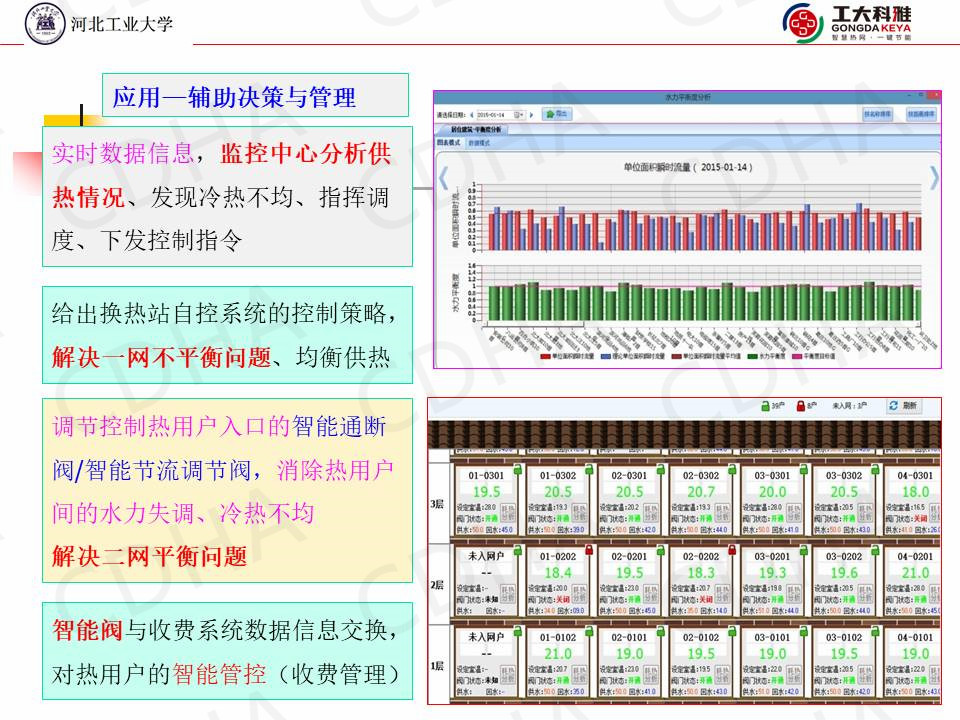Select the 图表模式 tab
Viewport: 960px width, 720px height.
pyautogui.click(x=447, y=143)
